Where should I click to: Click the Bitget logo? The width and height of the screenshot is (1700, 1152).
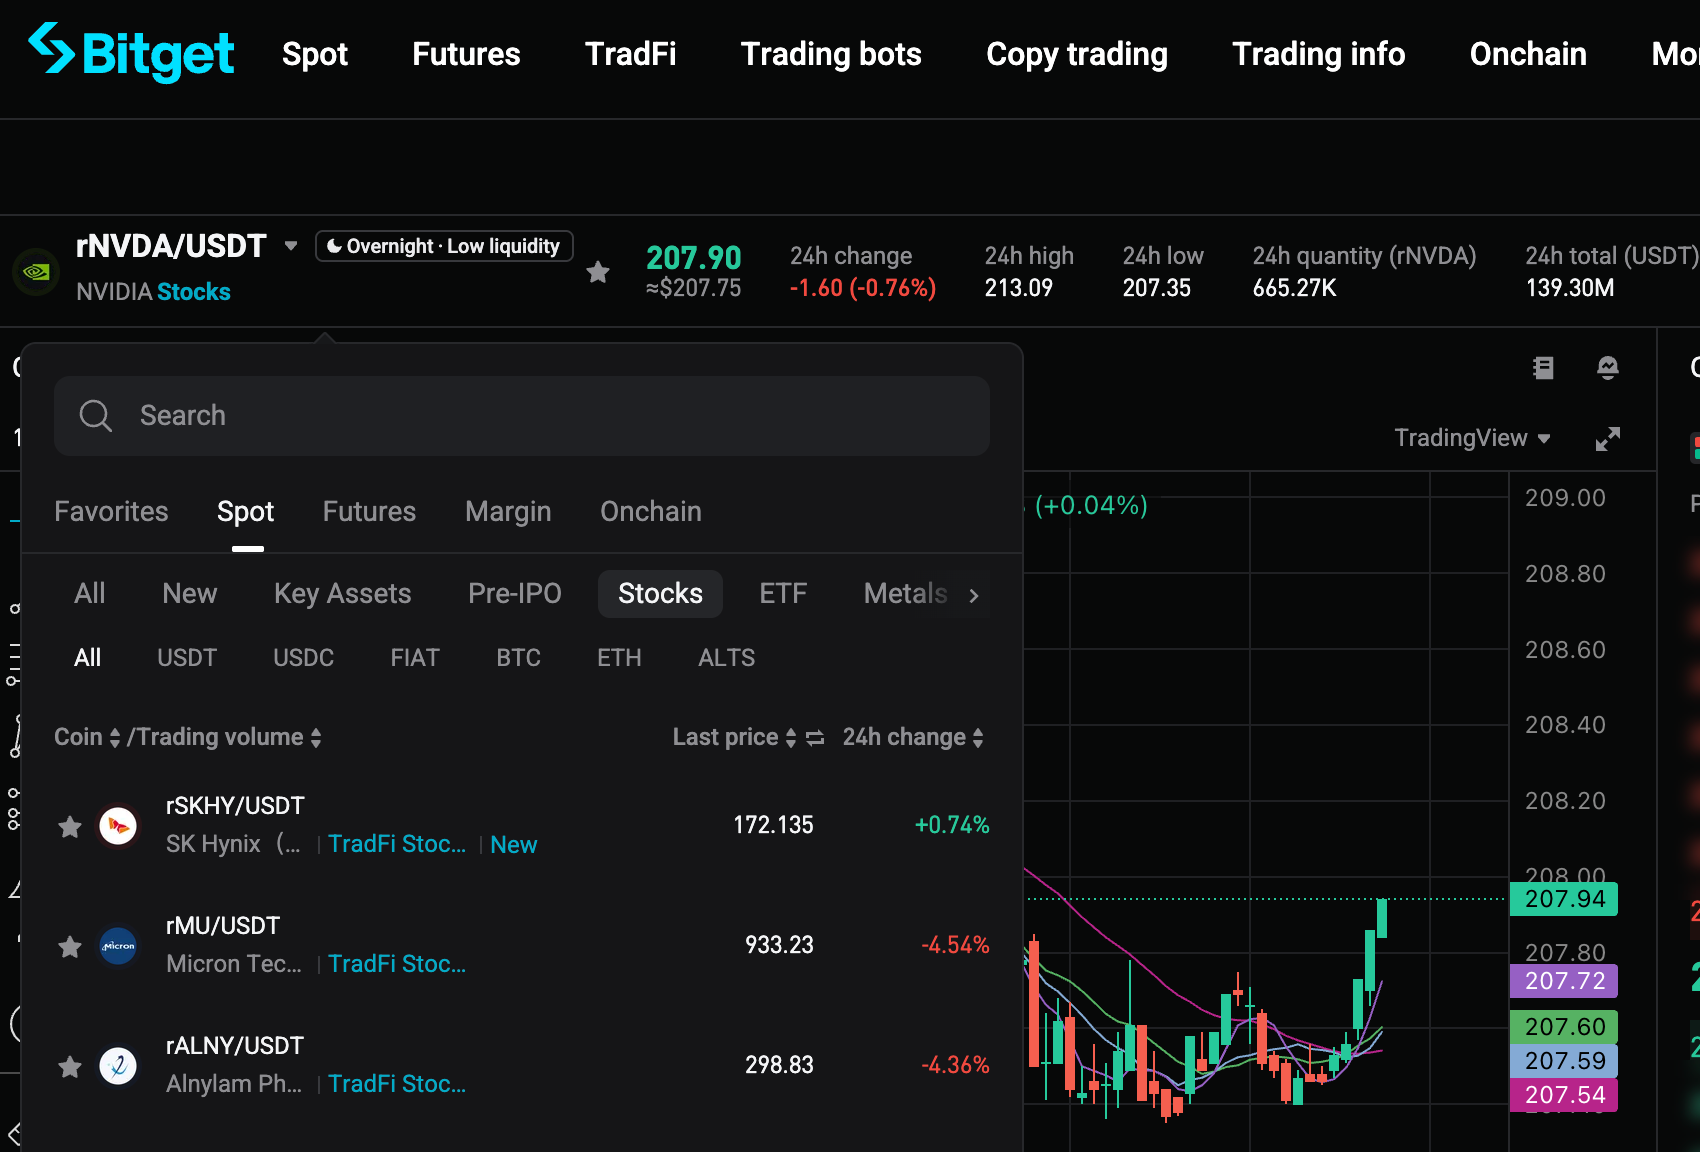point(132,53)
